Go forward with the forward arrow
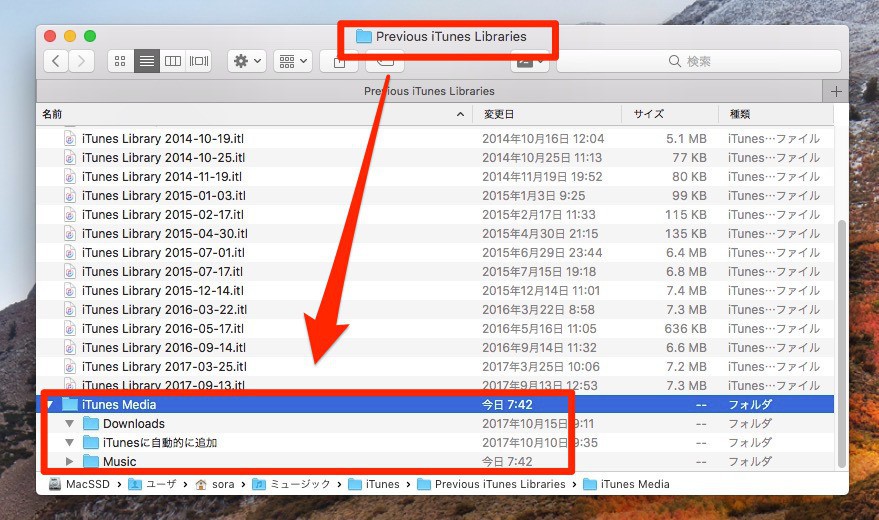This screenshot has height=520, width=879. click(82, 61)
